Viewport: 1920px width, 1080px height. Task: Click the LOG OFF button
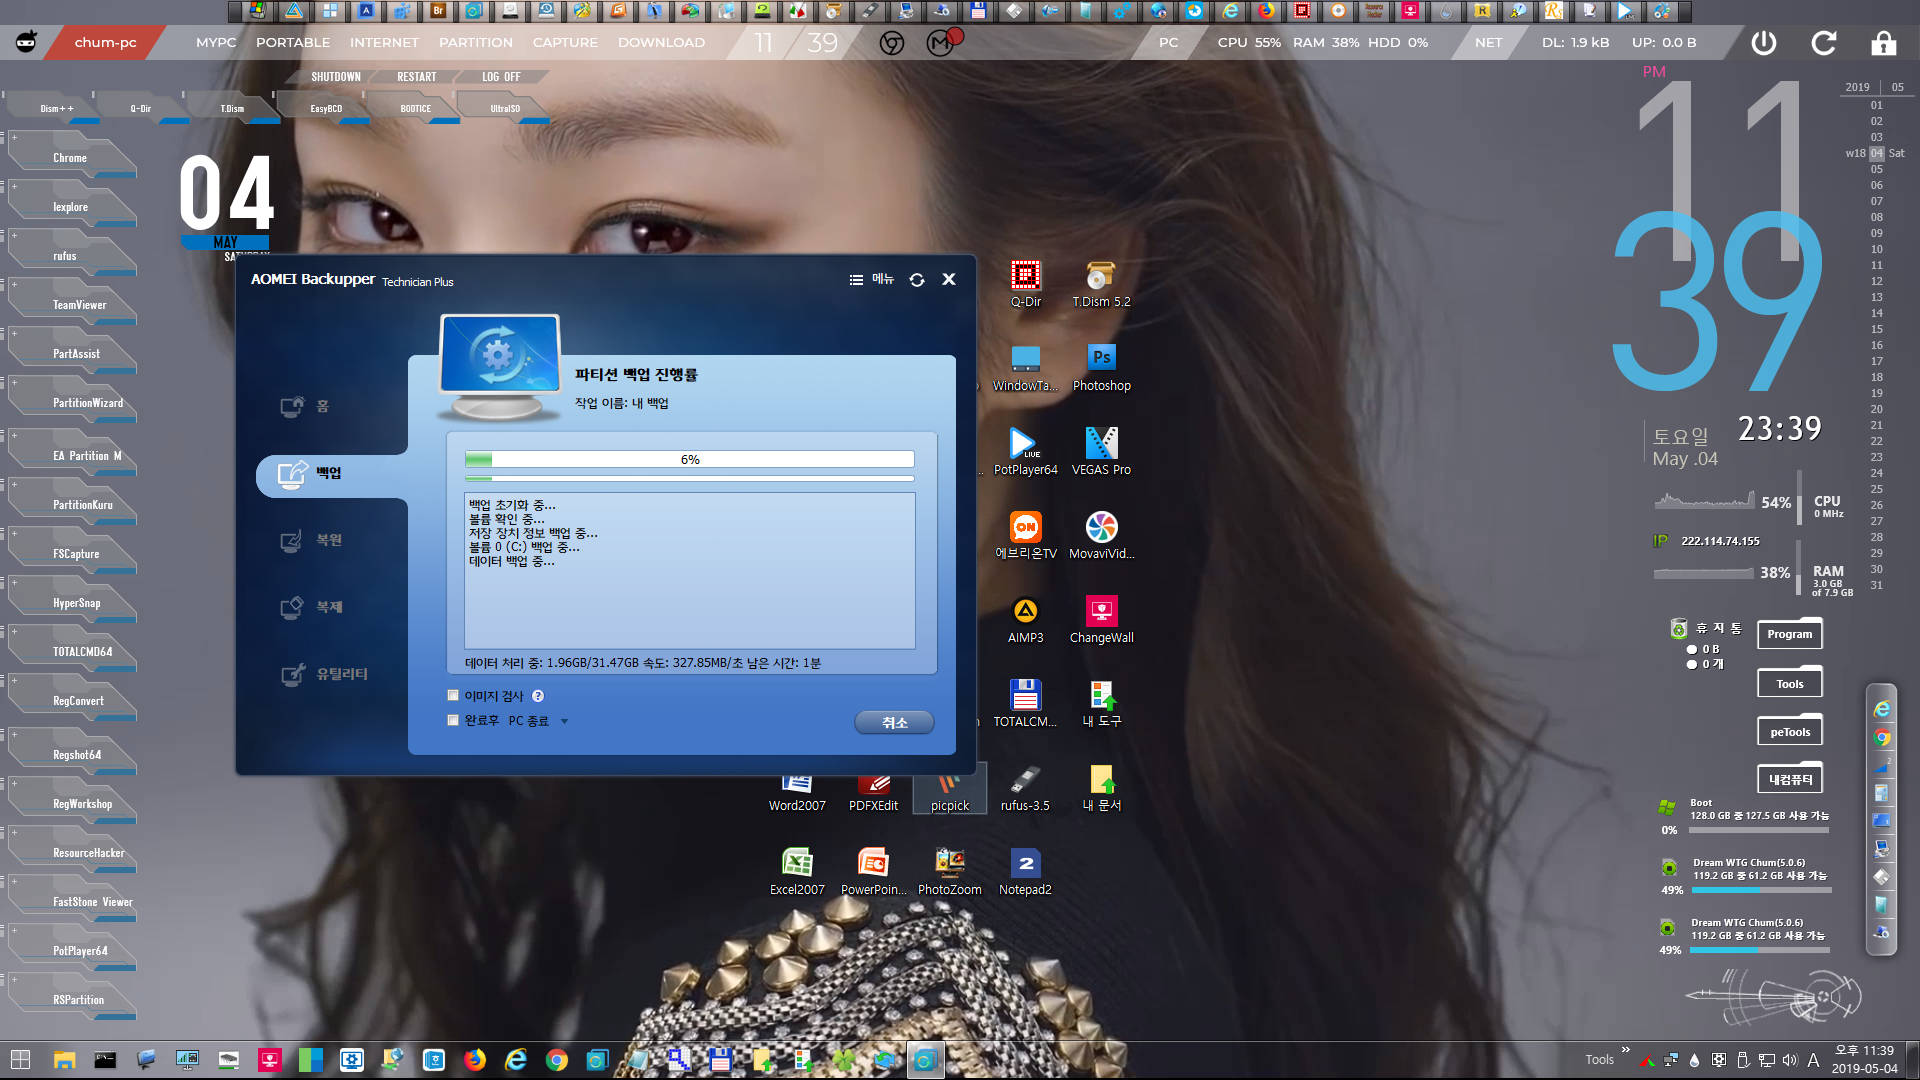[501, 77]
